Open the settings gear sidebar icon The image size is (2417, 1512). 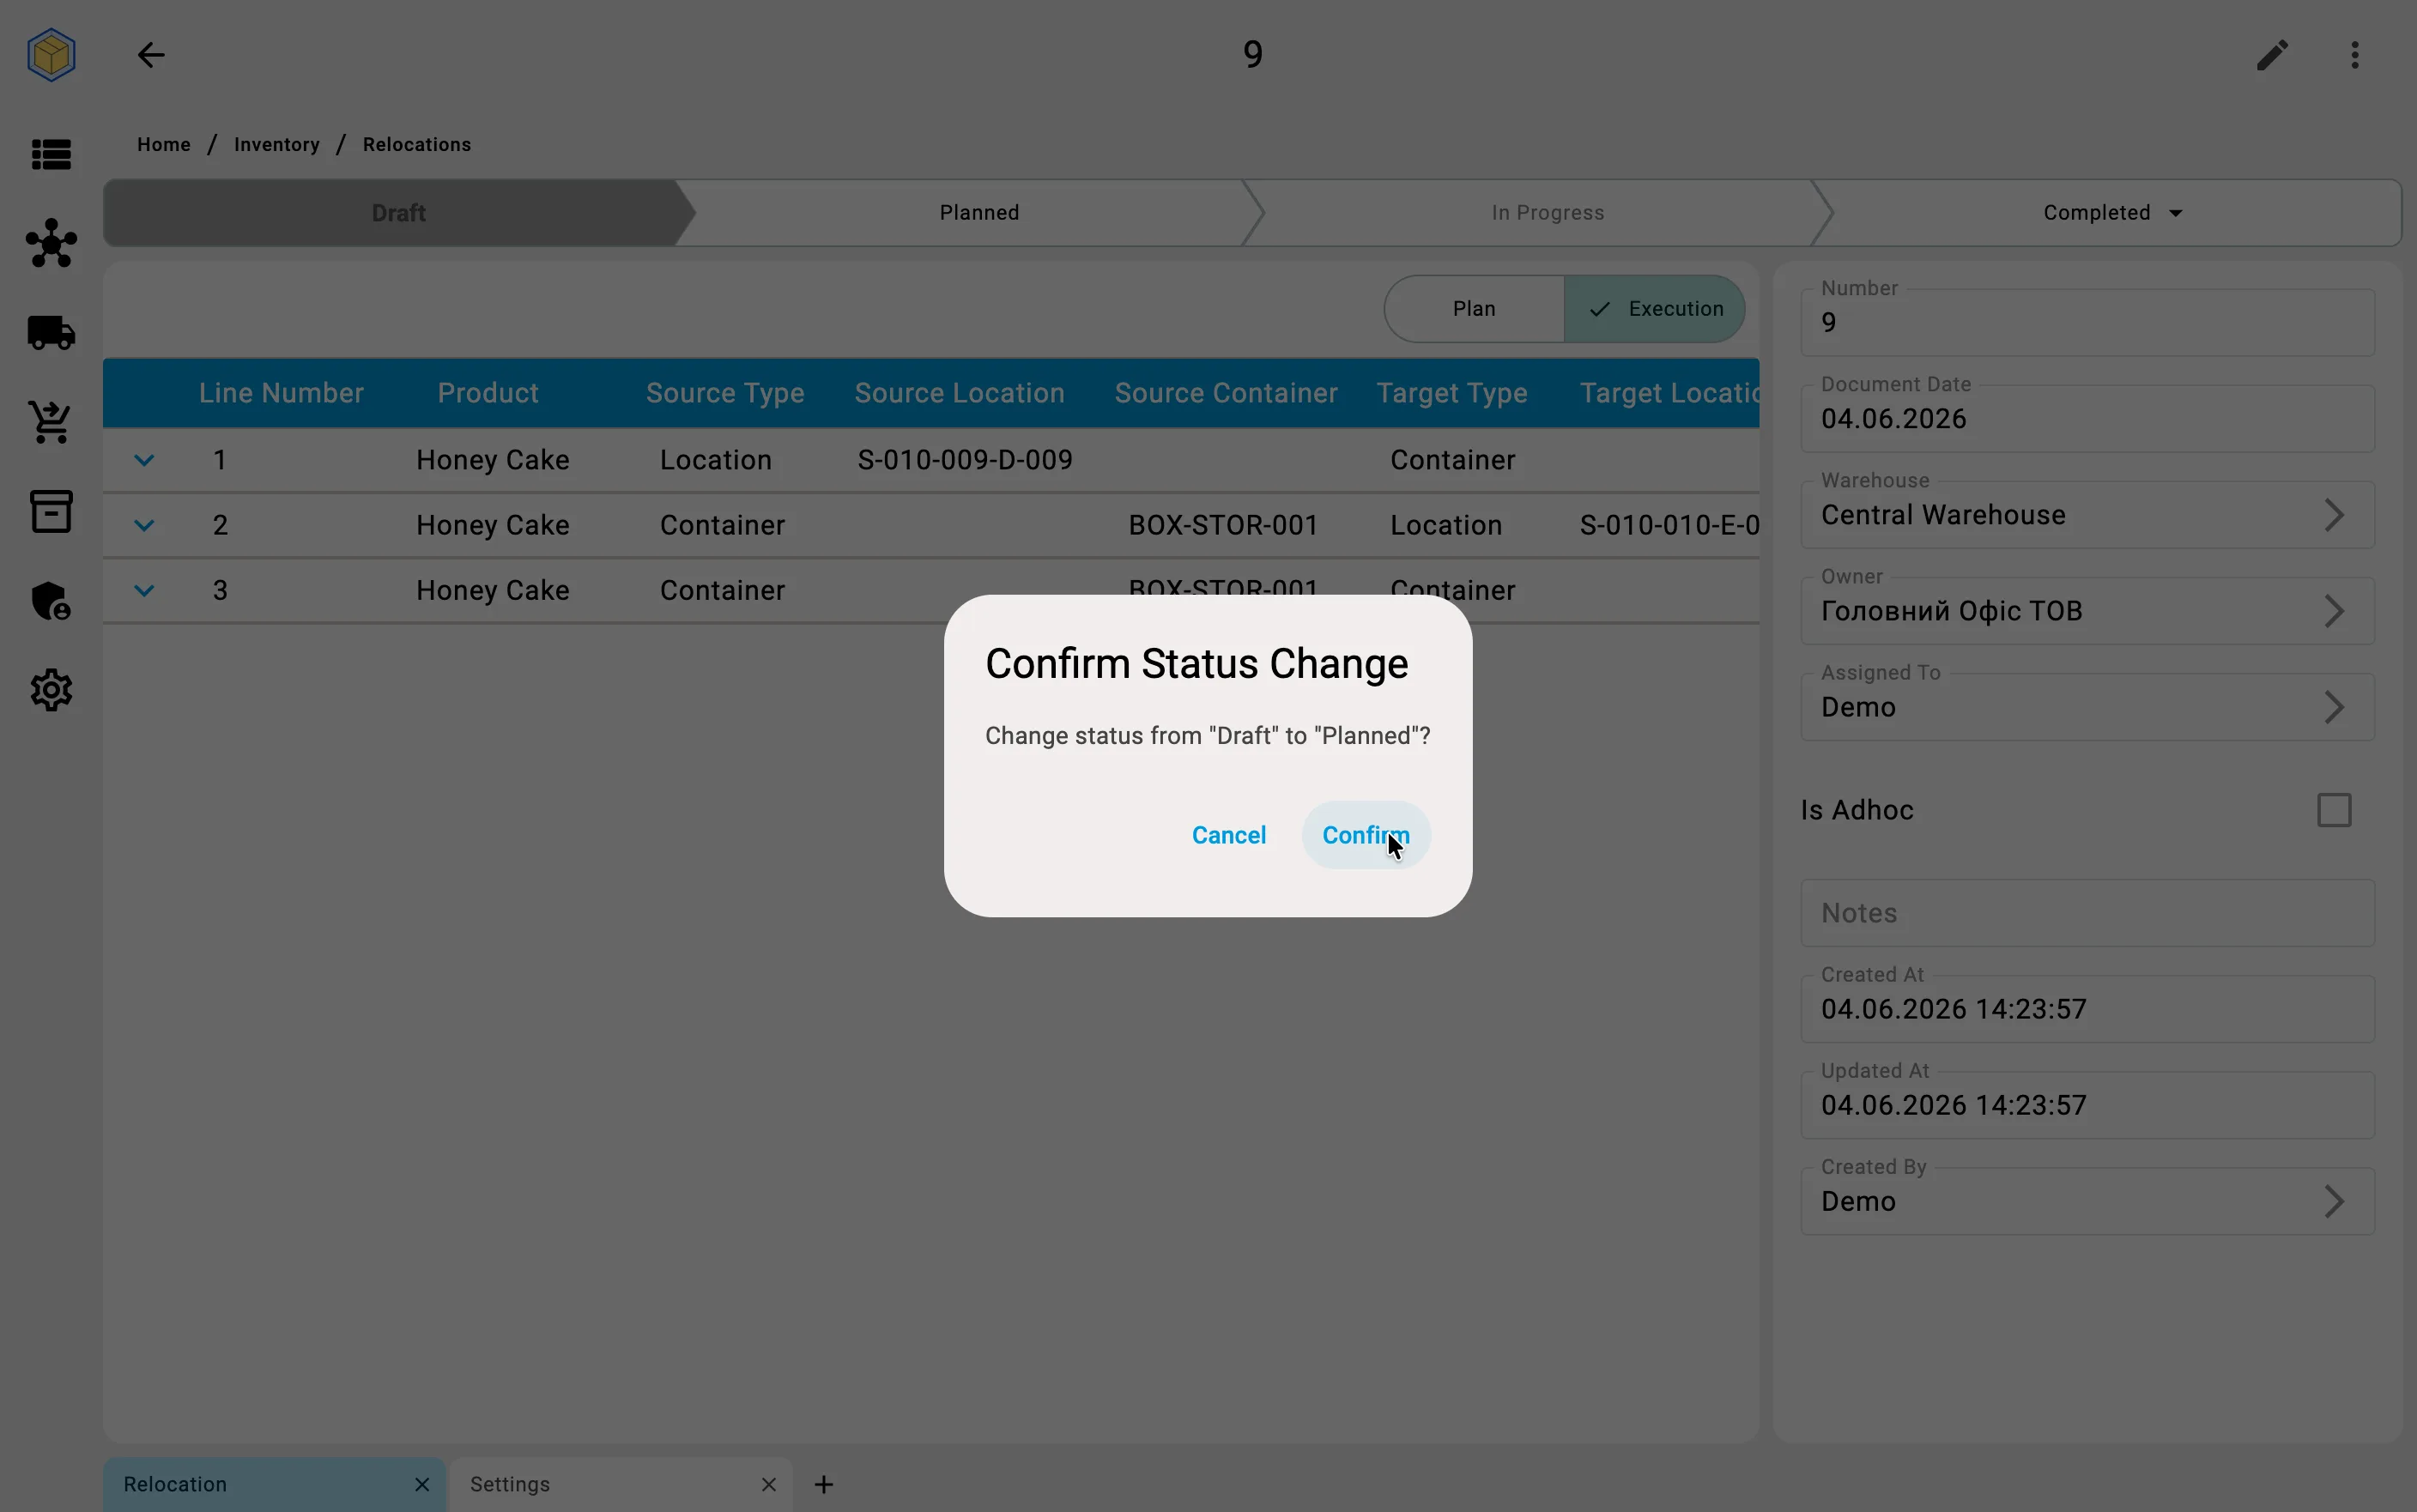51,690
